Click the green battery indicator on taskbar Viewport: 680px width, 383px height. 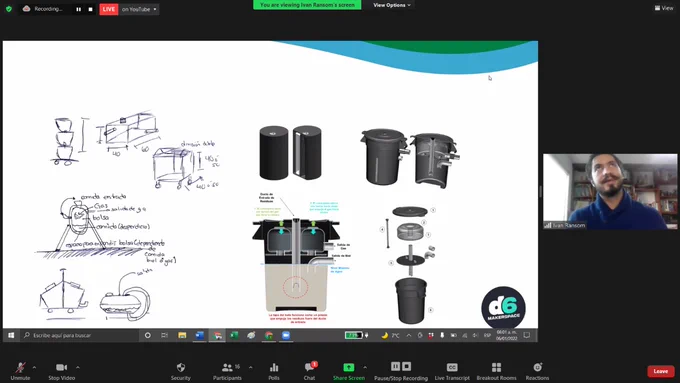tap(353, 335)
